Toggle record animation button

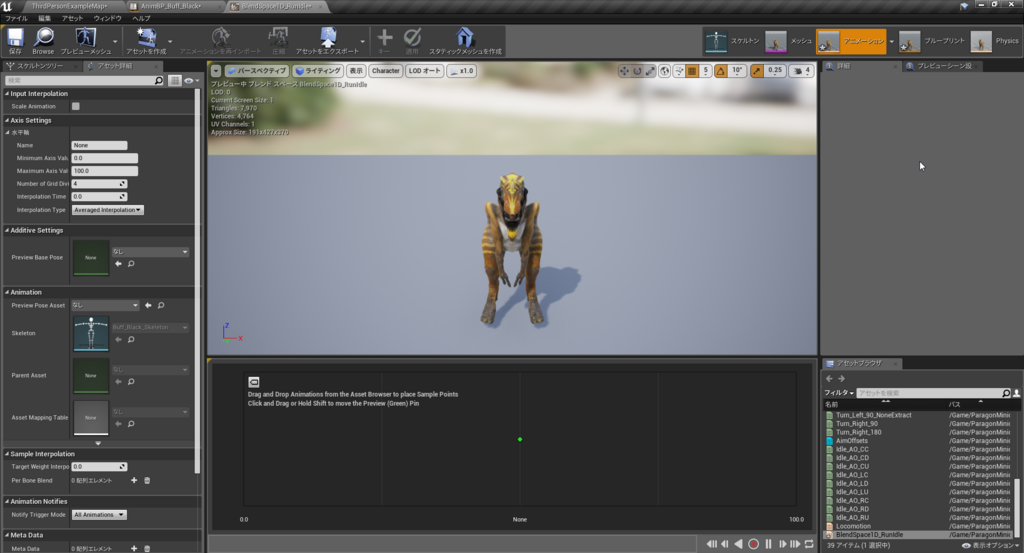click(x=754, y=544)
